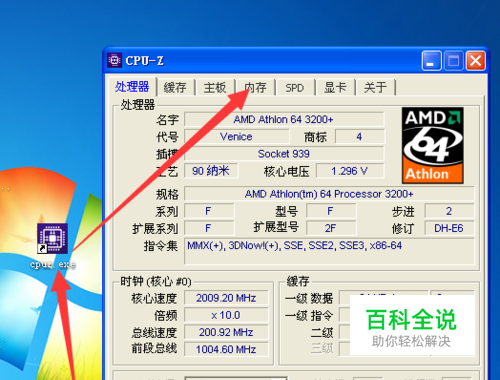Switch to the 内存 tab
500x380 pixels.
pos(255,88)
